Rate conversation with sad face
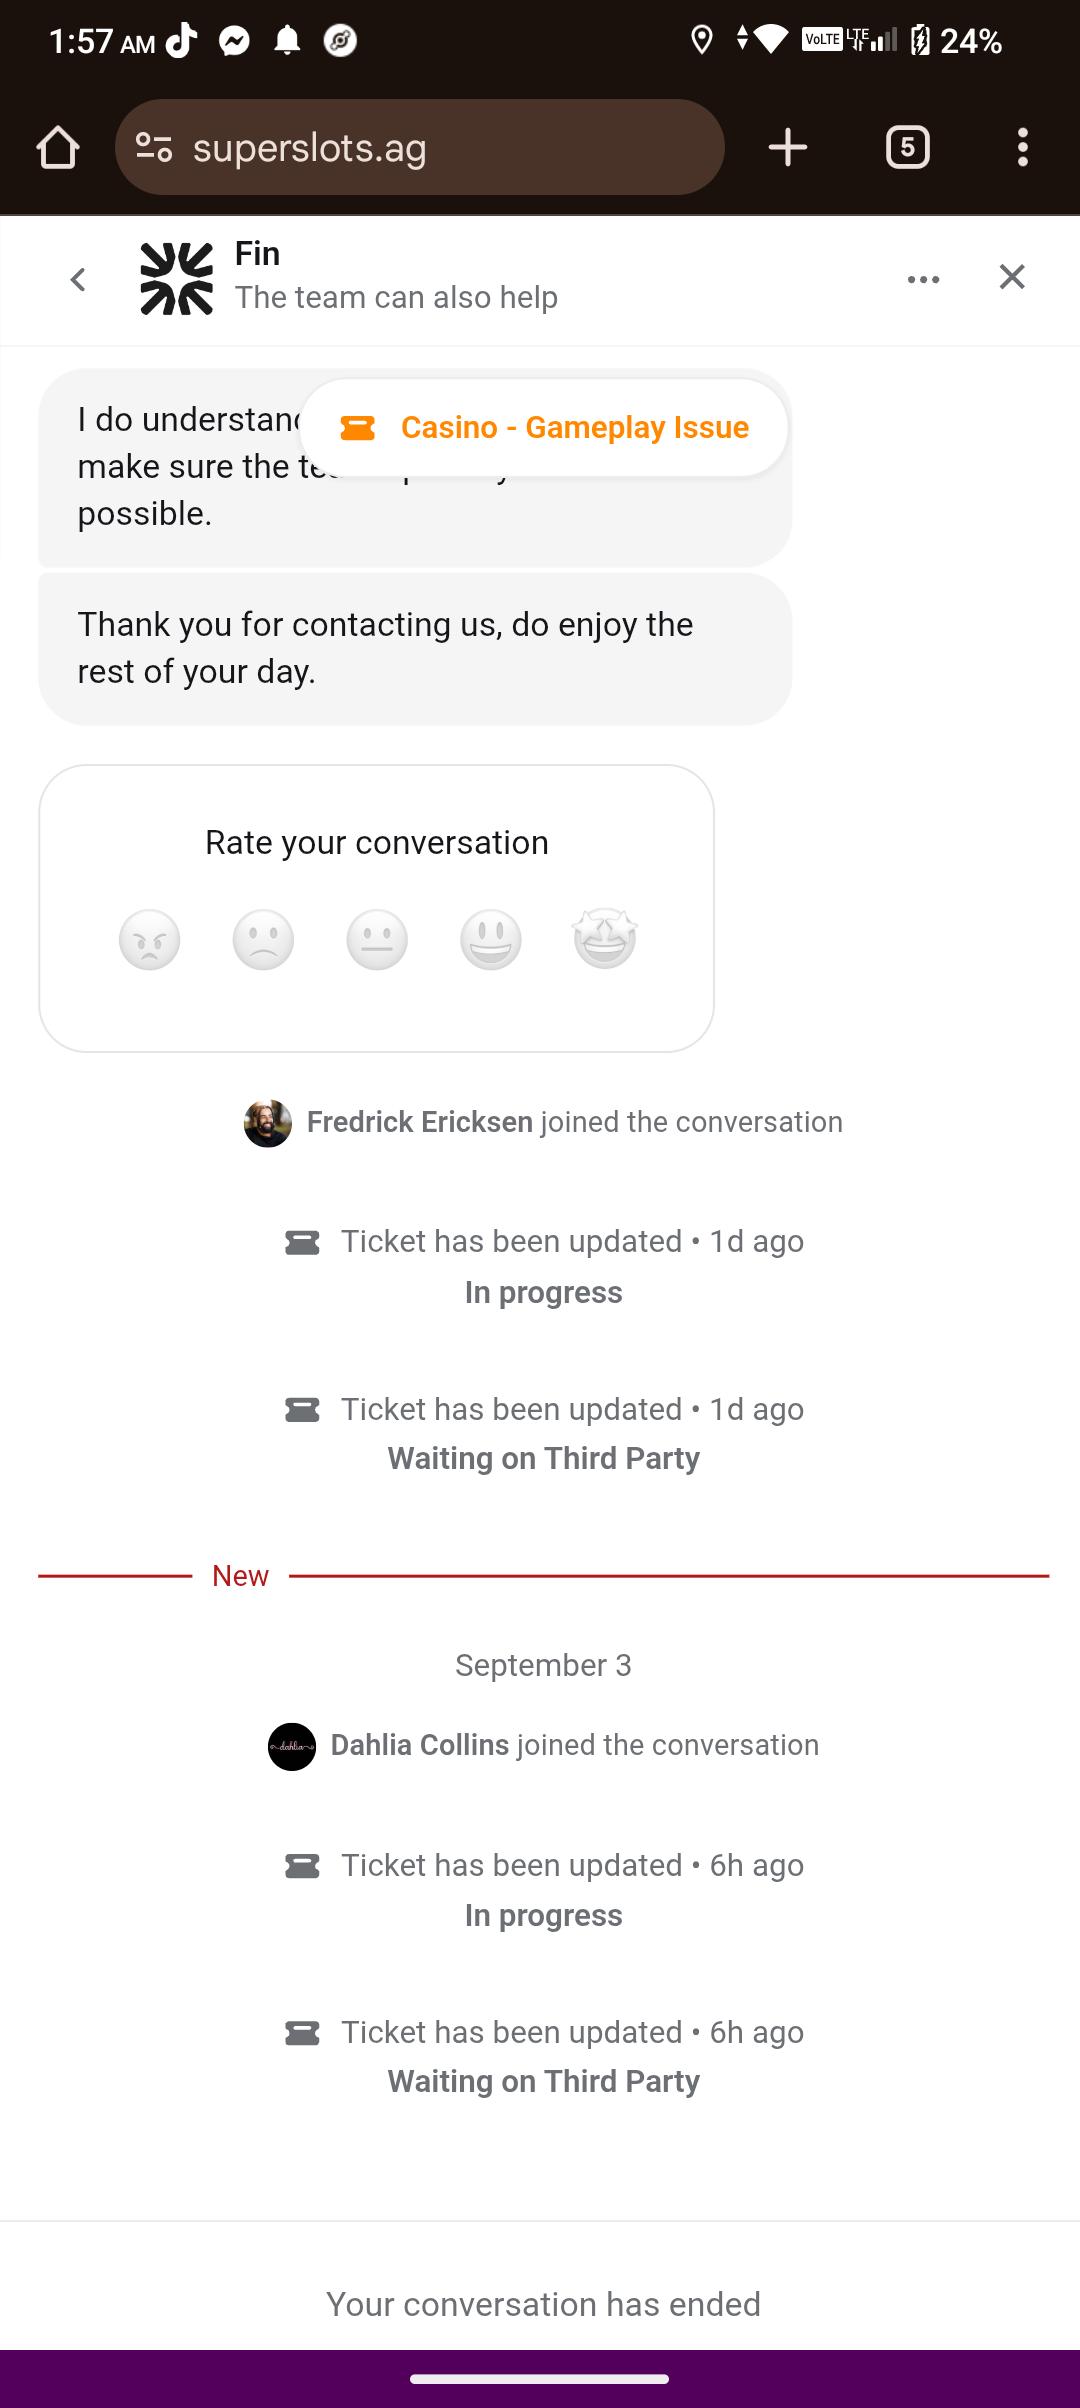 pos(263,939)
